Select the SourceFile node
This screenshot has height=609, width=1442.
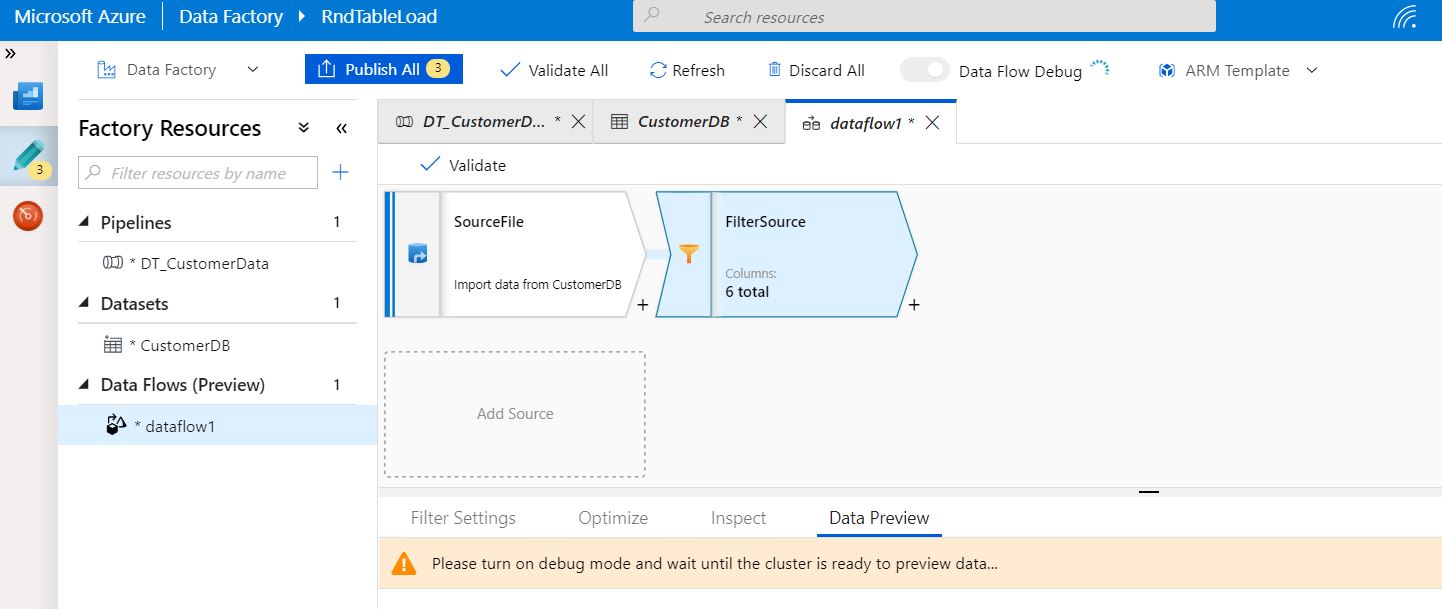click(x=516, y=254)
